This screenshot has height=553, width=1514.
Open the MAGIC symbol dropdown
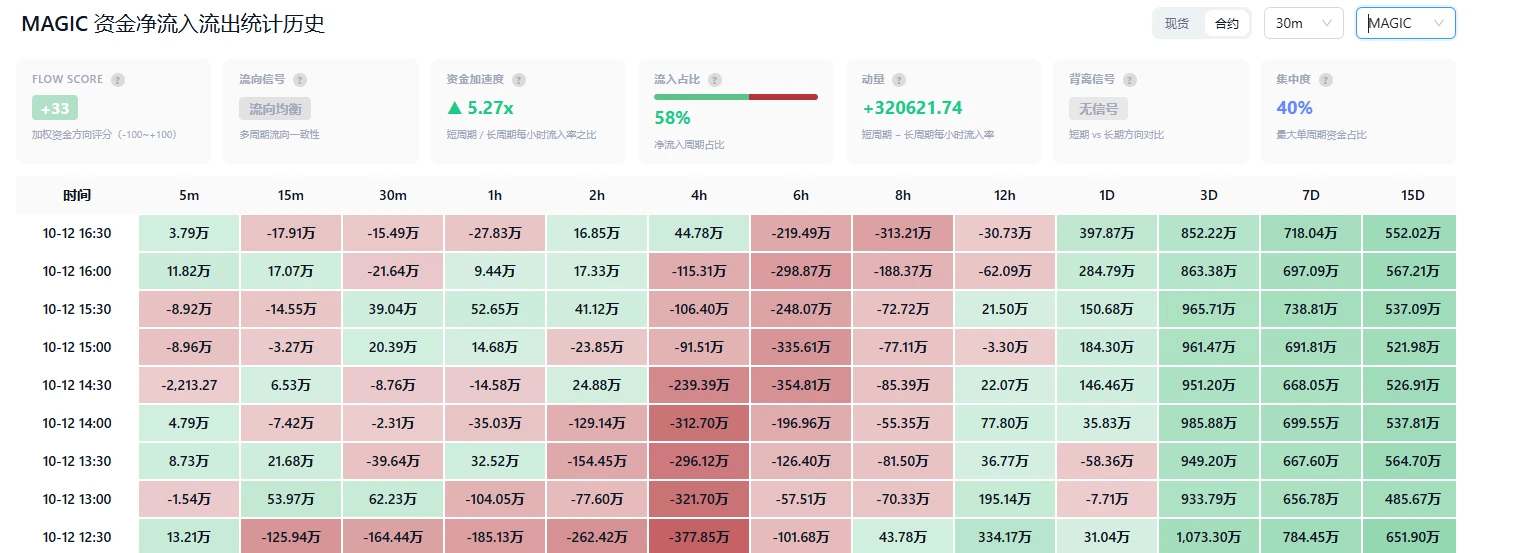click(x=1405, y=24)
